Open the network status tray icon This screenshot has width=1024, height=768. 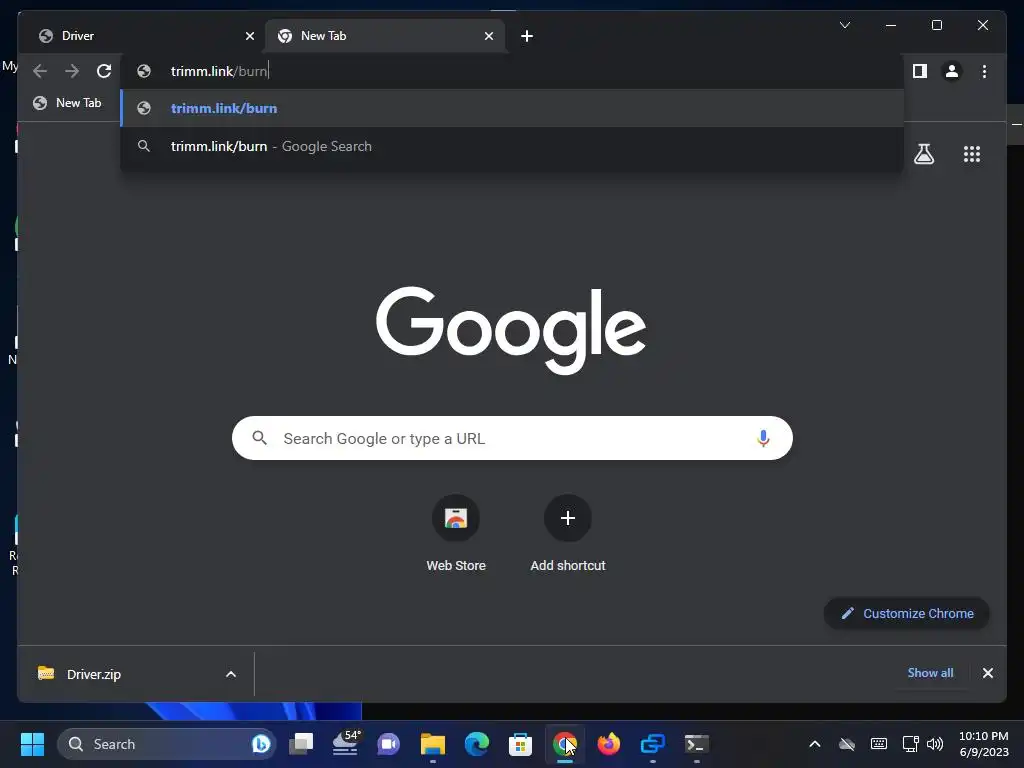click(910, 744)
